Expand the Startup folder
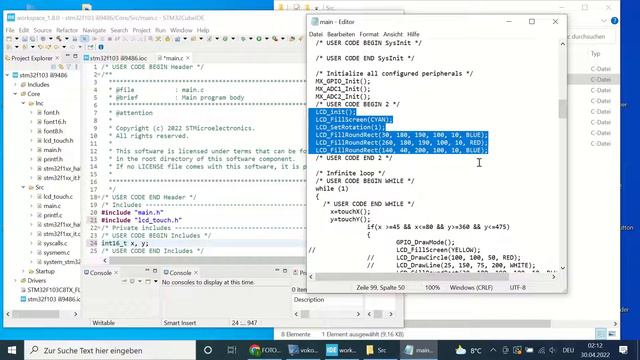640x360 pixels. pos(23,271)
